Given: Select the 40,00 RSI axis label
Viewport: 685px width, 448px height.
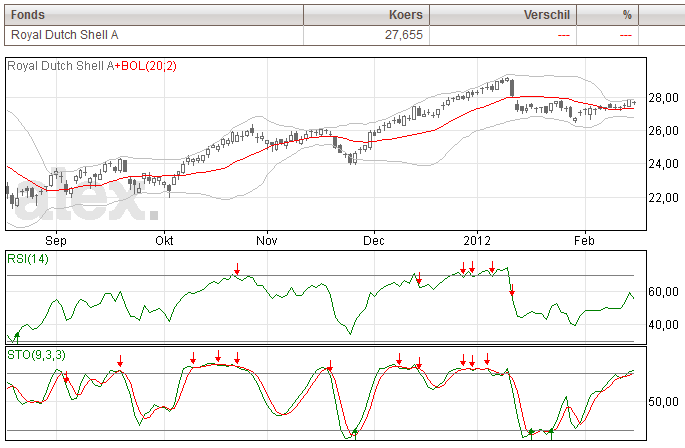Looking at the screenshot, I should click(663, 325).
